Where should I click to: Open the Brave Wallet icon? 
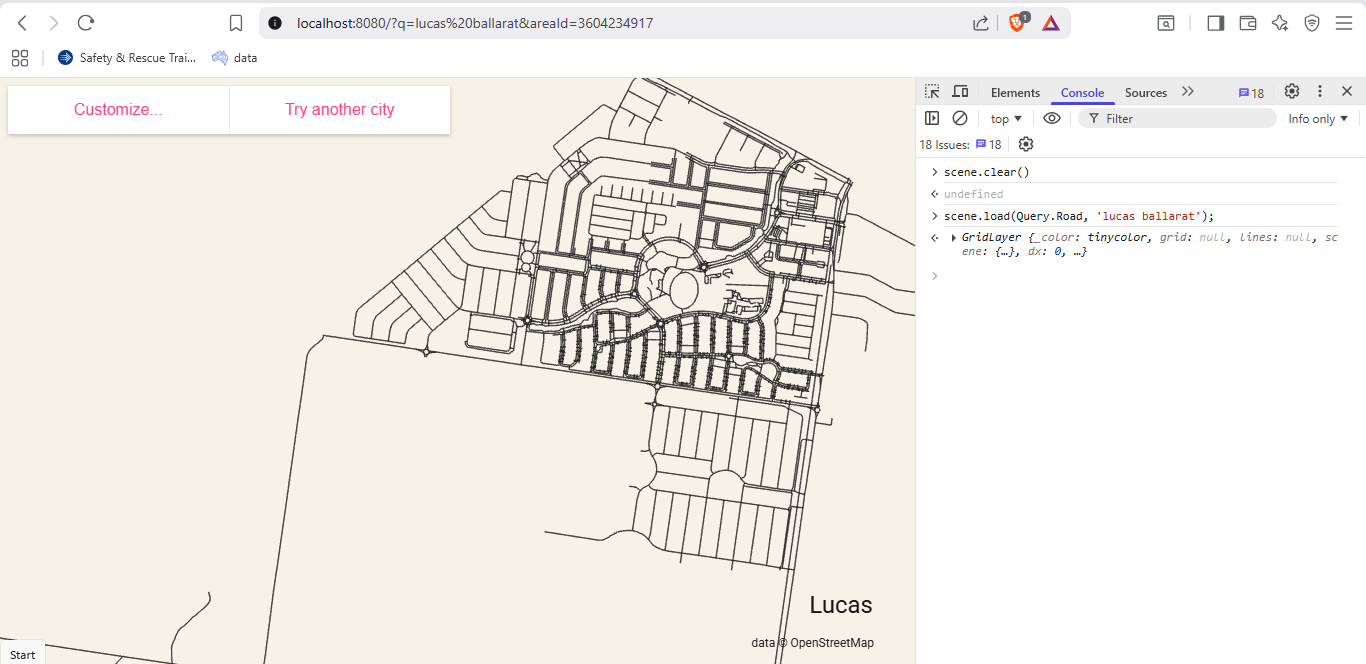coord(1248,23)
